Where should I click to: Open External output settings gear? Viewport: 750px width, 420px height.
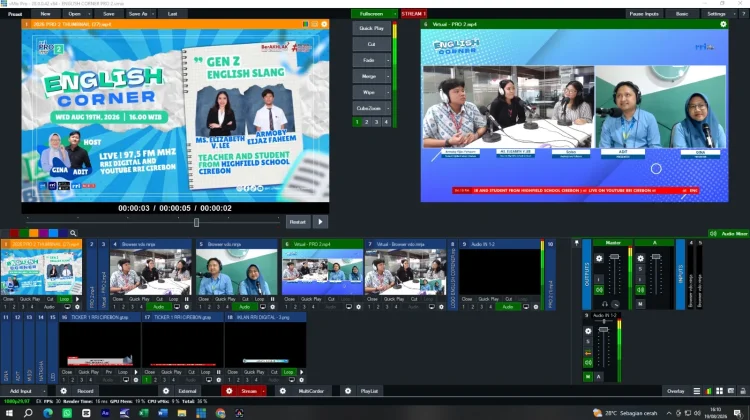[x=166, y=391]
